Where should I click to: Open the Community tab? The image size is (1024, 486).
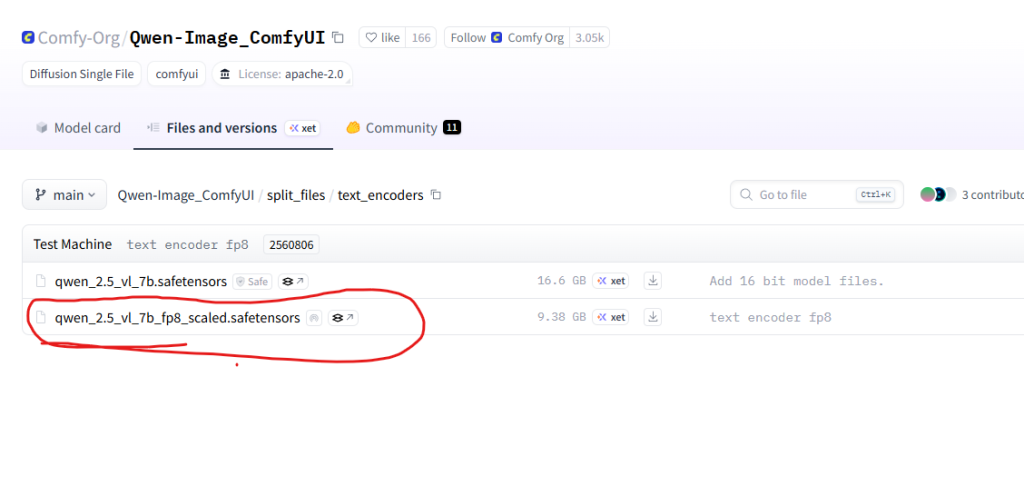[401, 128]
